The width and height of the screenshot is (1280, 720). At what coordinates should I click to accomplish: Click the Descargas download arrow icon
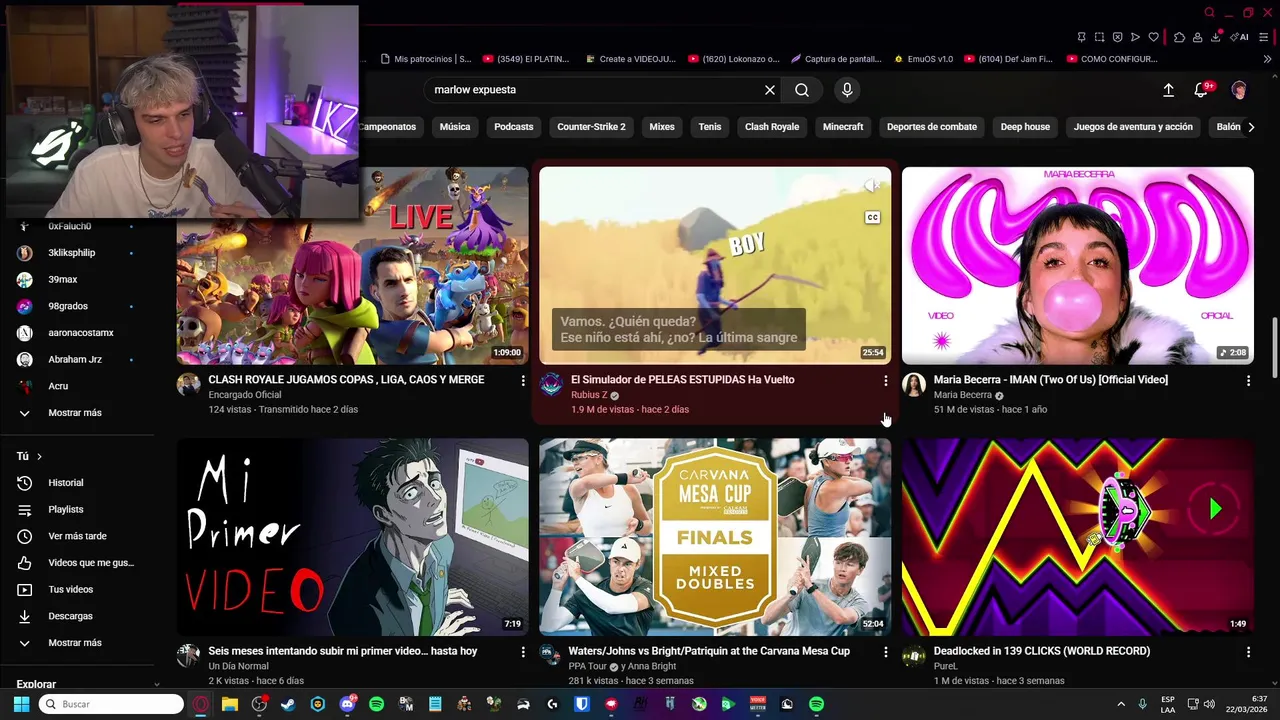pyautogui.click(x=25, y=616)
